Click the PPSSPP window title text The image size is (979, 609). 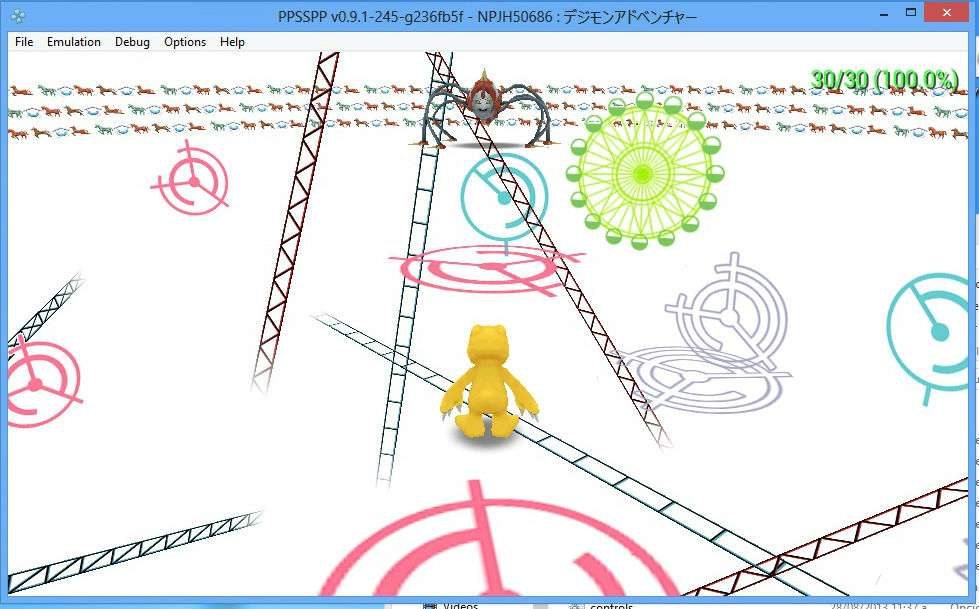click(489, 16)
